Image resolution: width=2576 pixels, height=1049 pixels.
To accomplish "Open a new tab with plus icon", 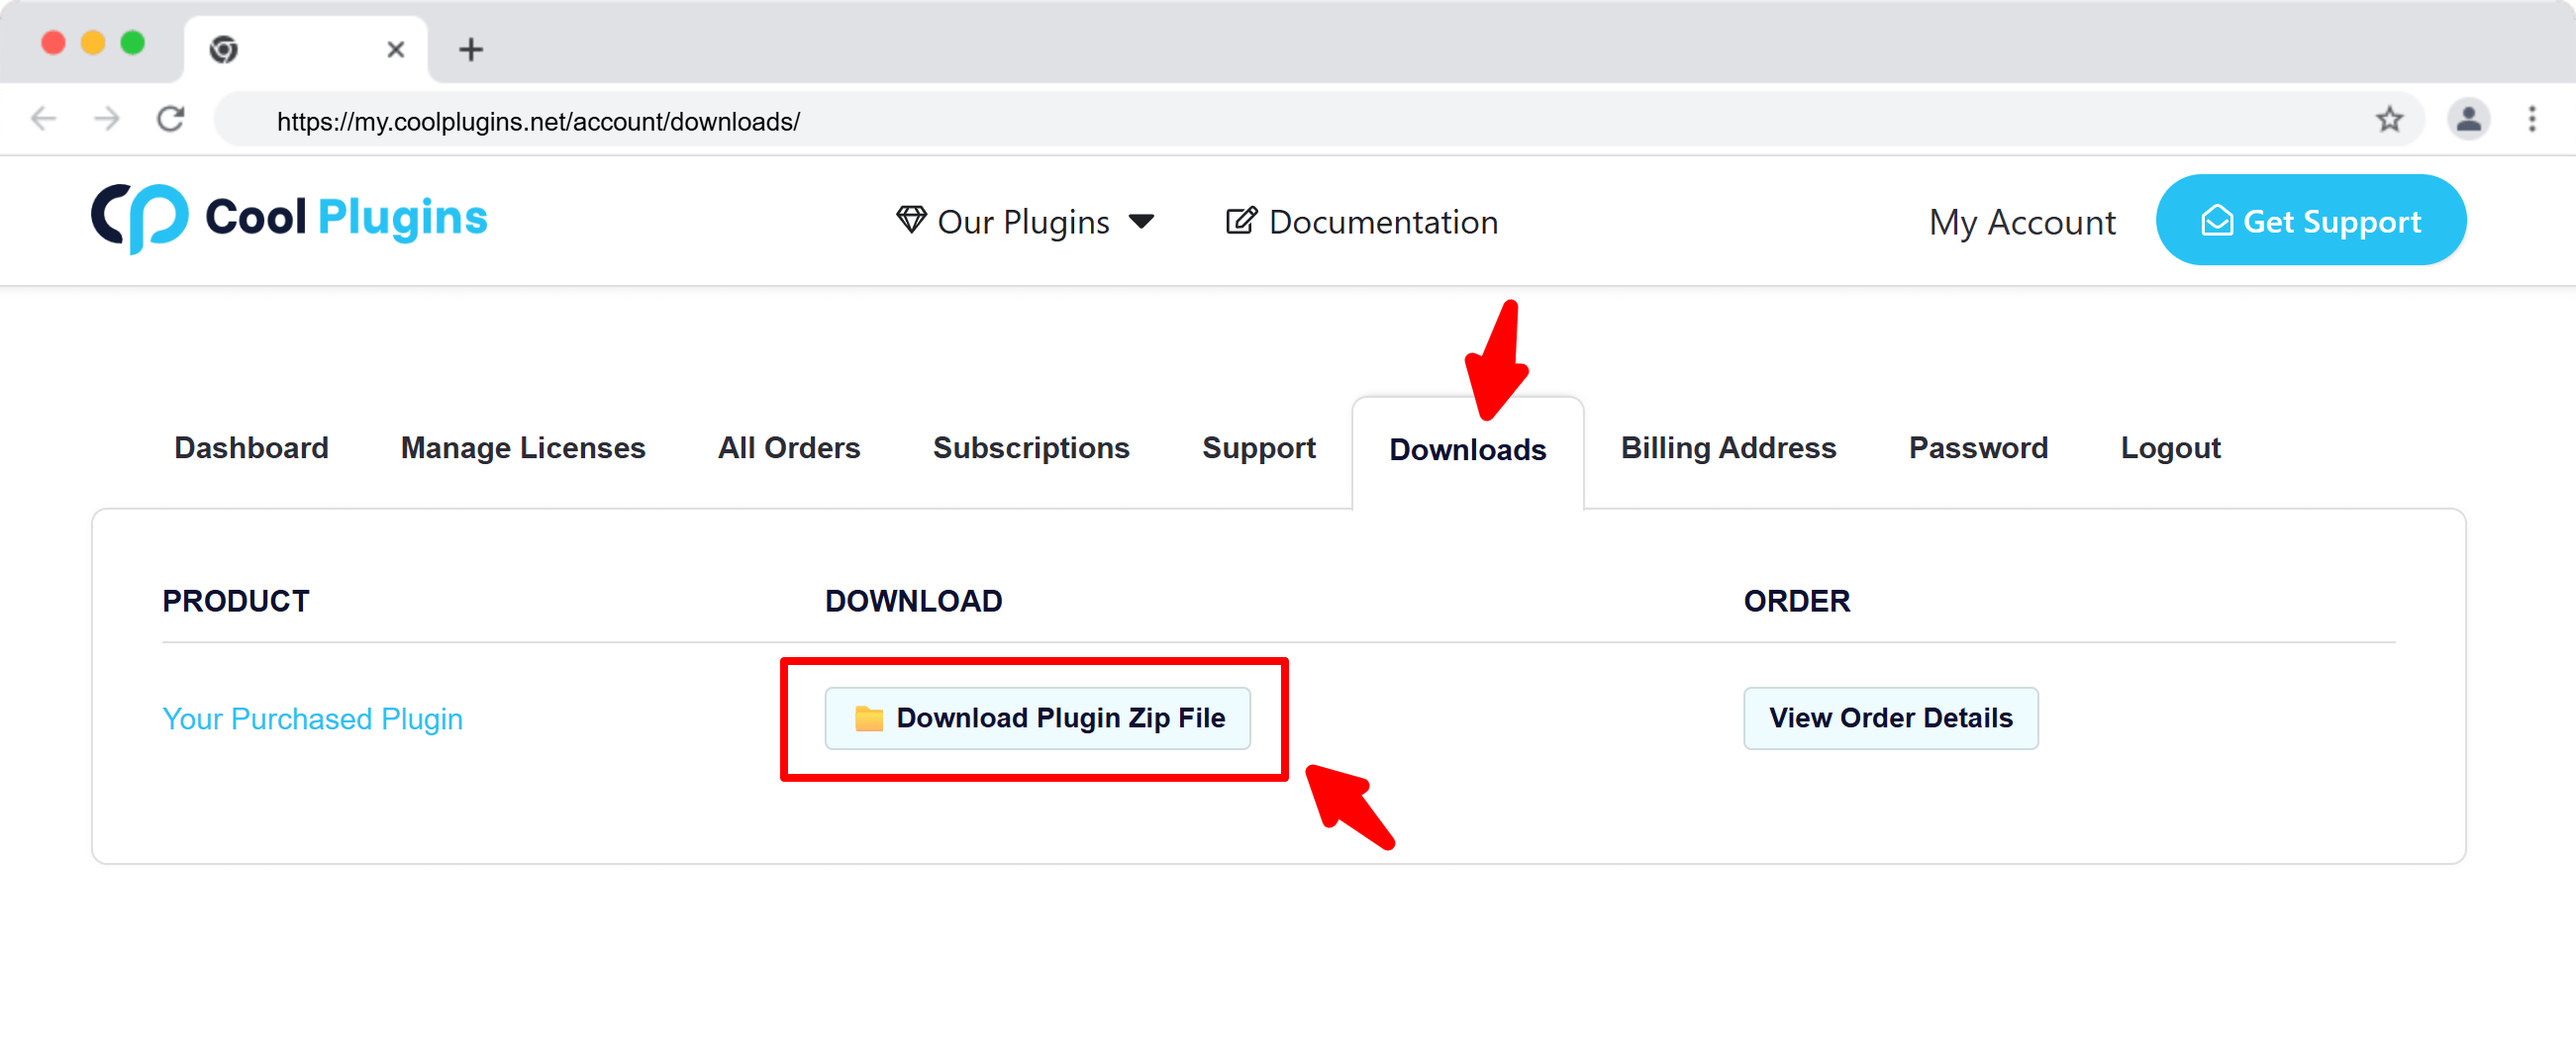I will point(471,49).
